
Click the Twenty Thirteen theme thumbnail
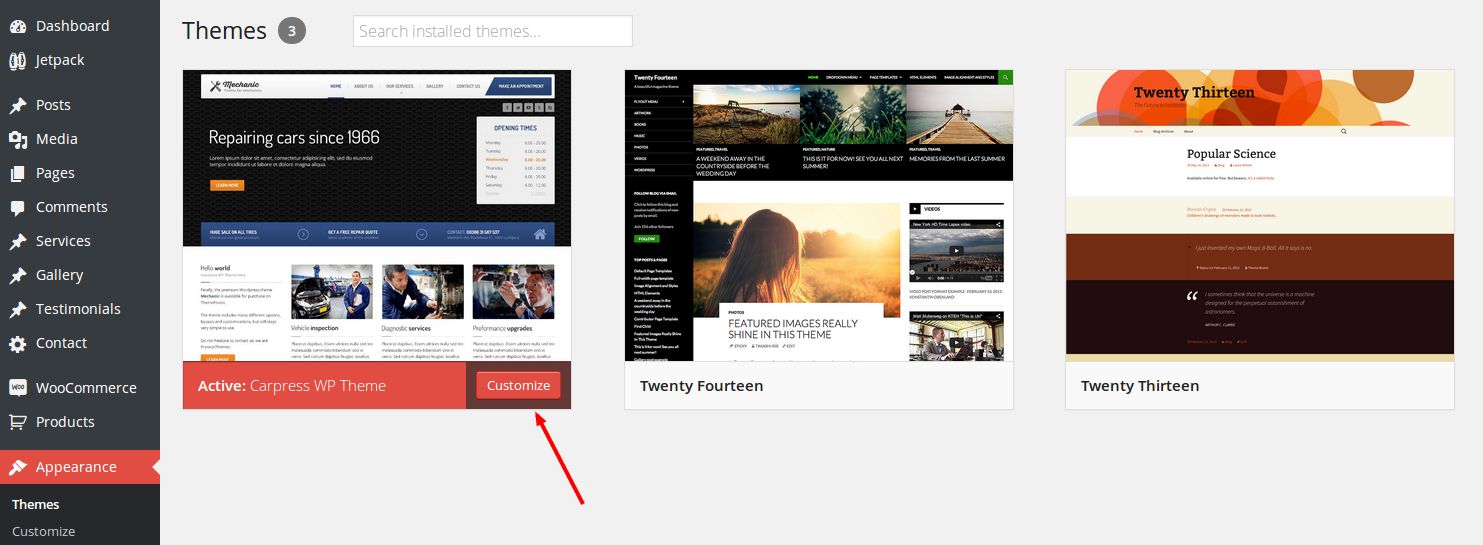coord(1260,215)
